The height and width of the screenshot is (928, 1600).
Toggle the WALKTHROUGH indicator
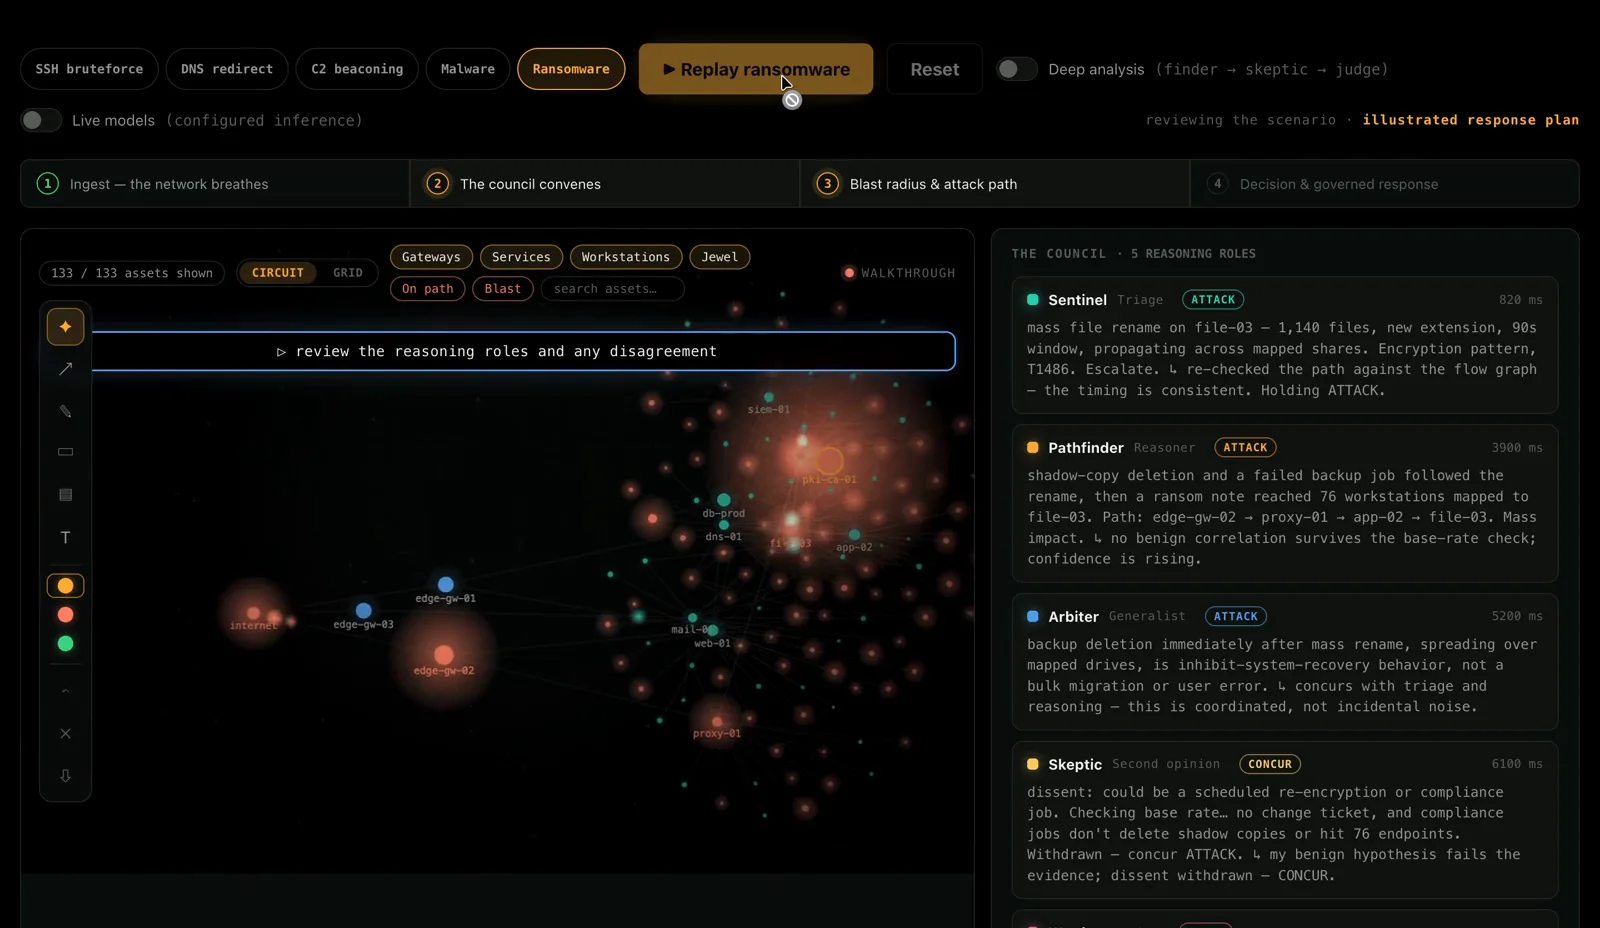click(x=899, y=273)
